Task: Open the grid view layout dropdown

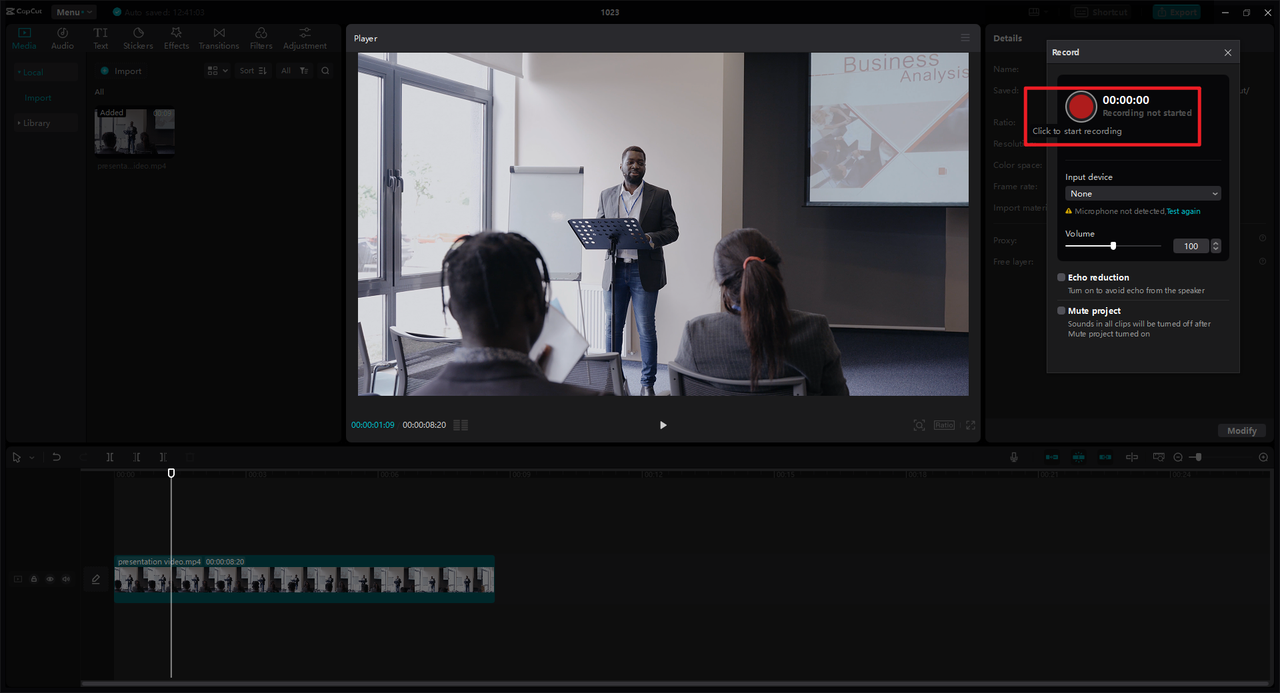Action: 217,71
